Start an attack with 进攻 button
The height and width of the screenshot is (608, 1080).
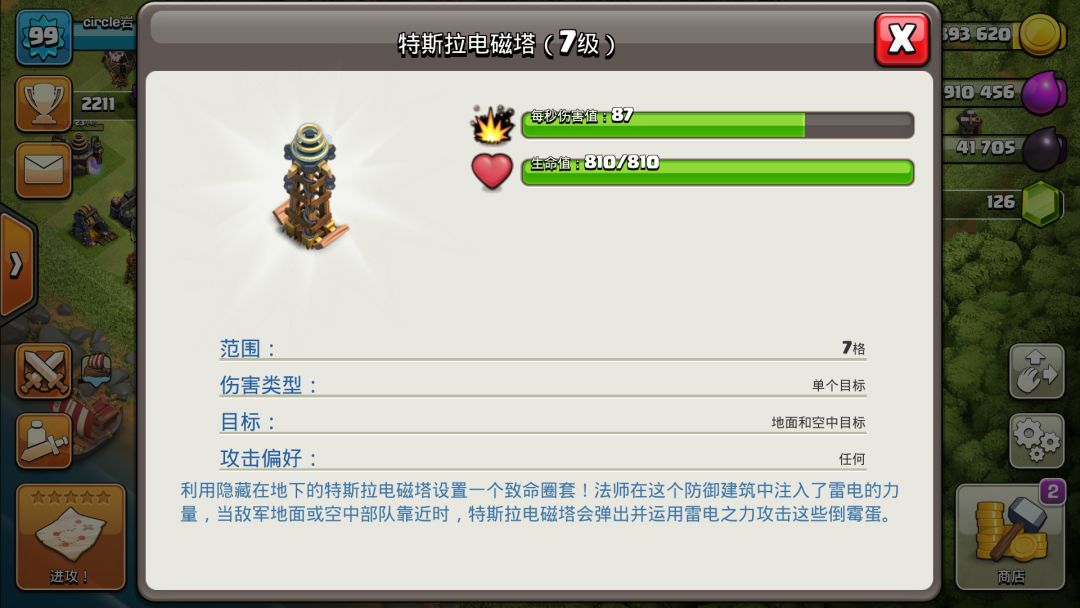70,536
